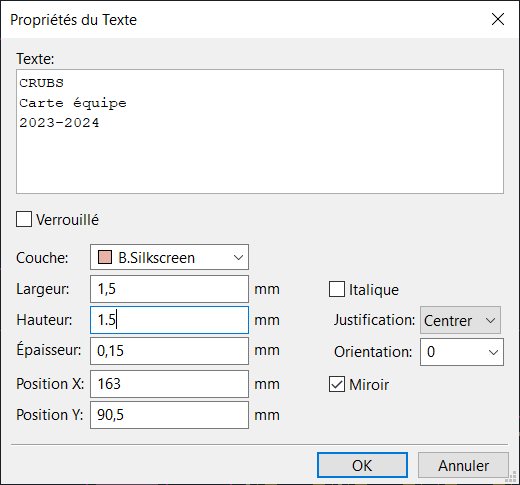Confirm with the OK button
Screen dimensions: 520x485
click(362, 465)
